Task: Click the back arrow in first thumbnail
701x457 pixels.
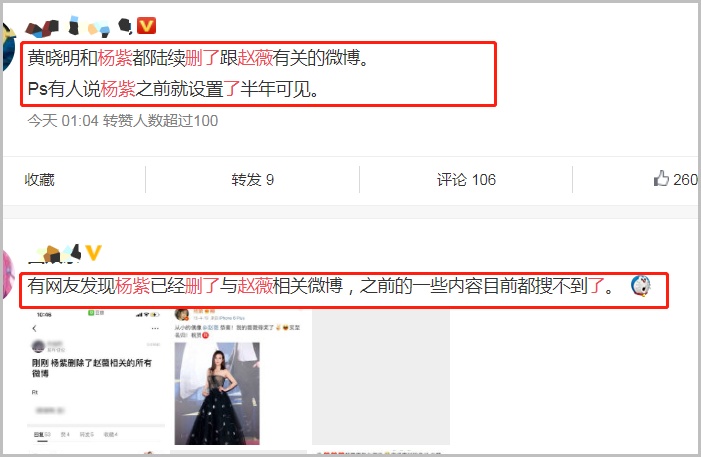Action: pos(35,329)
